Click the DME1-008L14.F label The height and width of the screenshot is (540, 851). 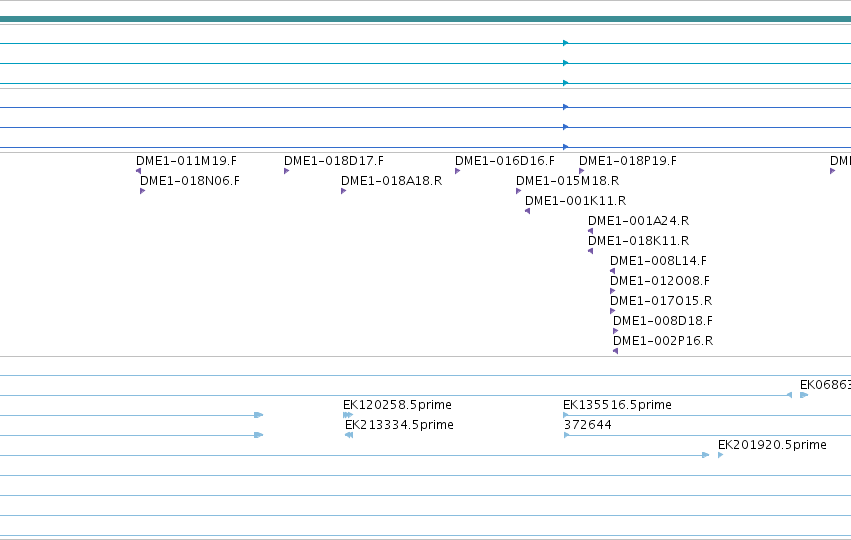tap(658, 261)
